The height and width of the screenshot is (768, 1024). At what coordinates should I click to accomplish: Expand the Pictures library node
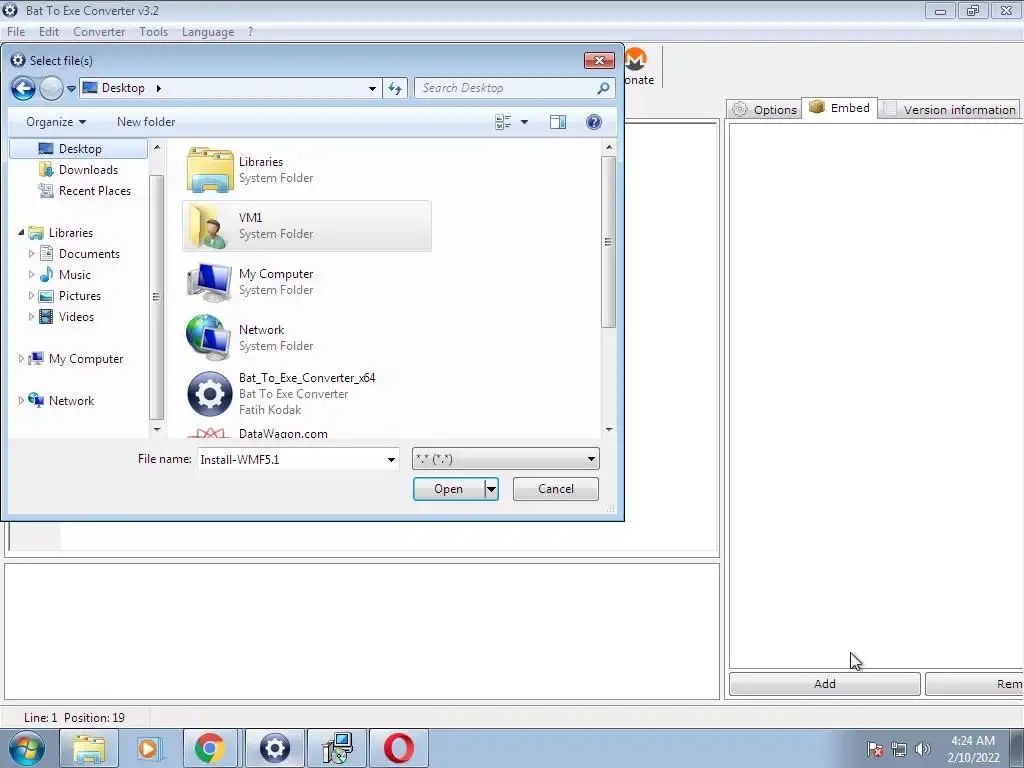coord(31,296)
